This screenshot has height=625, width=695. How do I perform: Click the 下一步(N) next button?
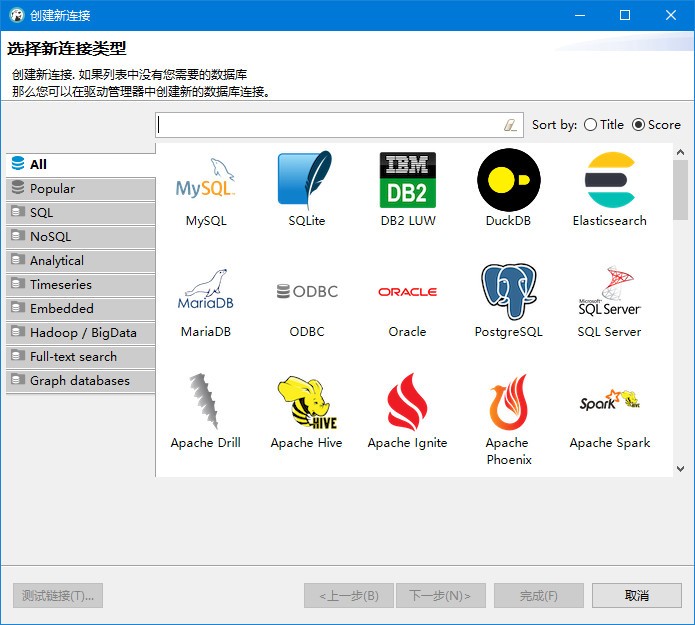441,595
